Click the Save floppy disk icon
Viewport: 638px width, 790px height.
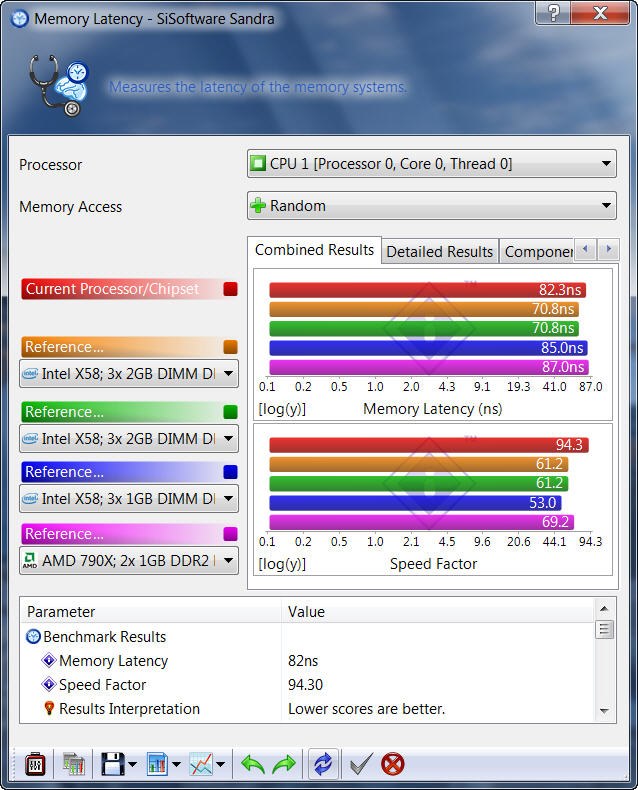tap(112, 764)
